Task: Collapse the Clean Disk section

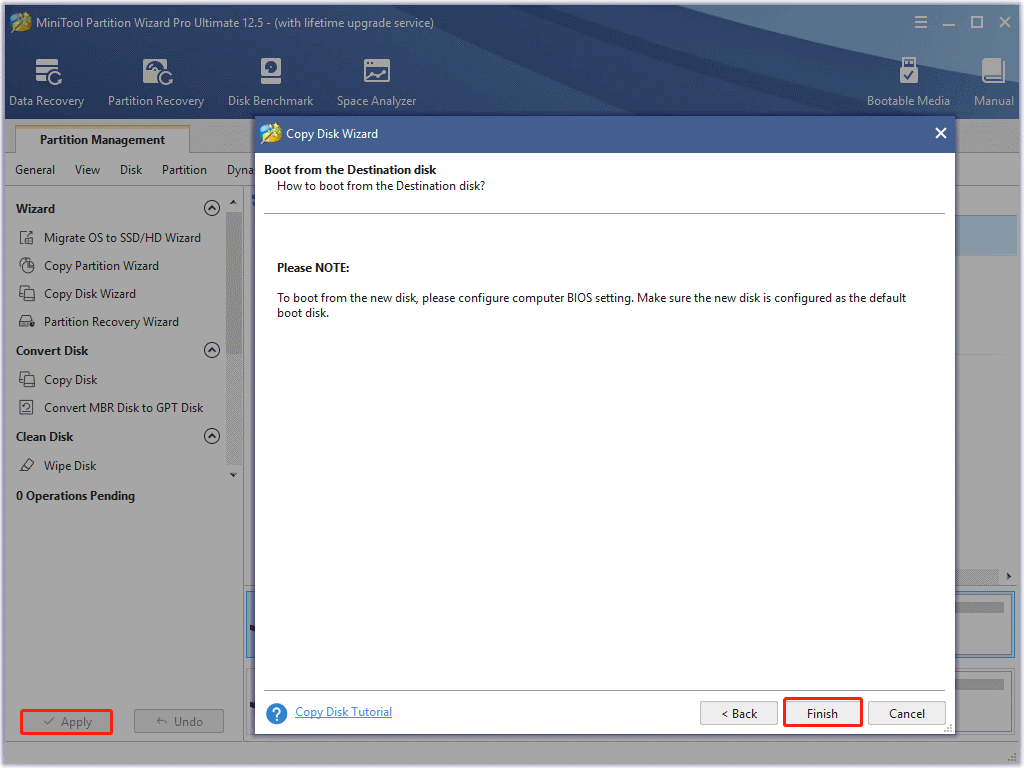Action: [212, 436]
